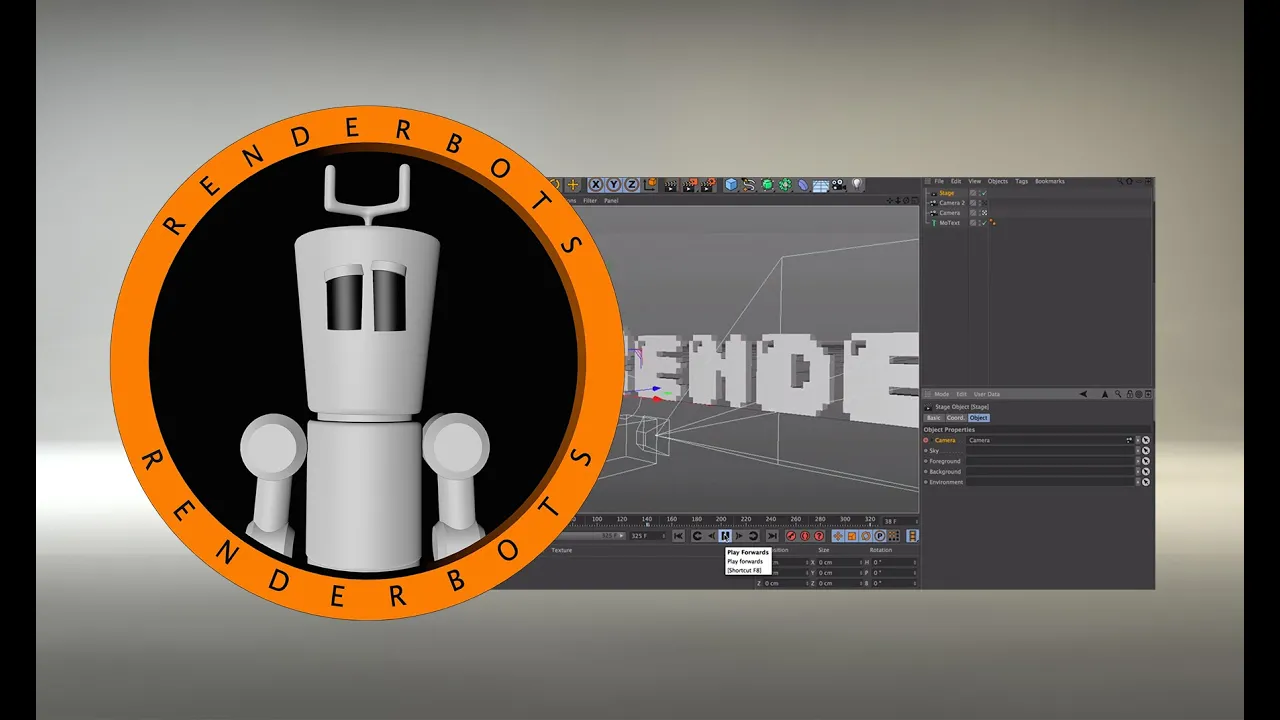The image size is (1280, 720).
Task: Click the Sky link field
Action: pos(1050,451)
